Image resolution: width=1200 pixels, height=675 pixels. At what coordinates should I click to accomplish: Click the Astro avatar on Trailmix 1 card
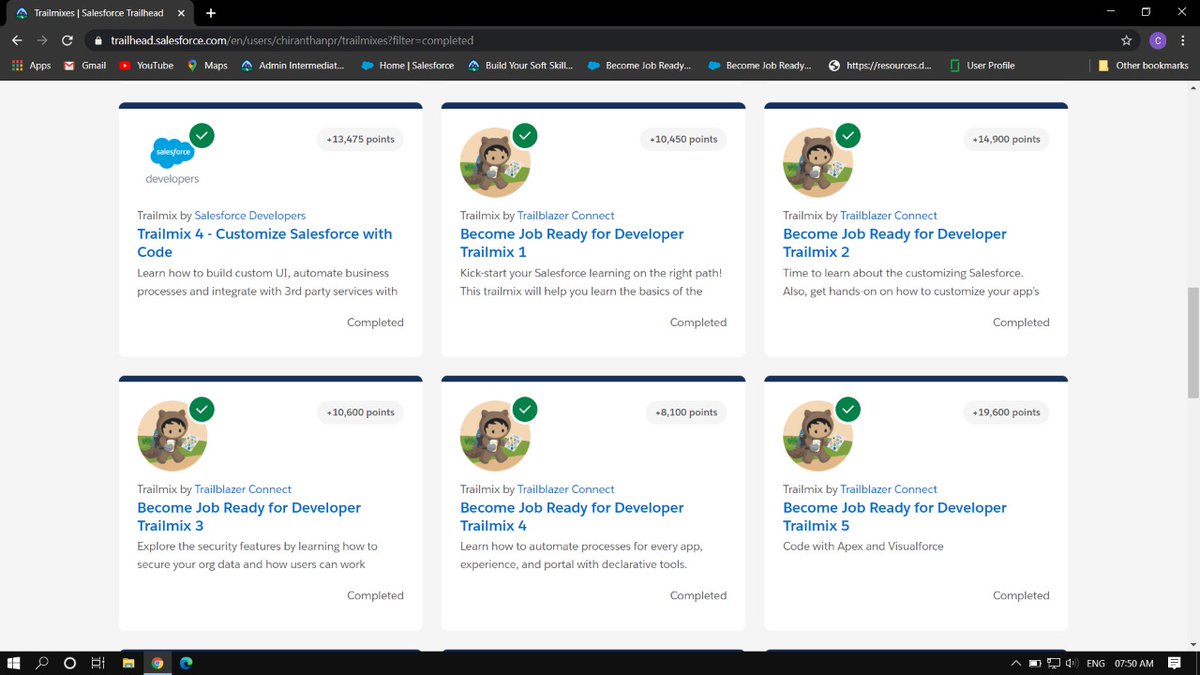pos(495,162)
